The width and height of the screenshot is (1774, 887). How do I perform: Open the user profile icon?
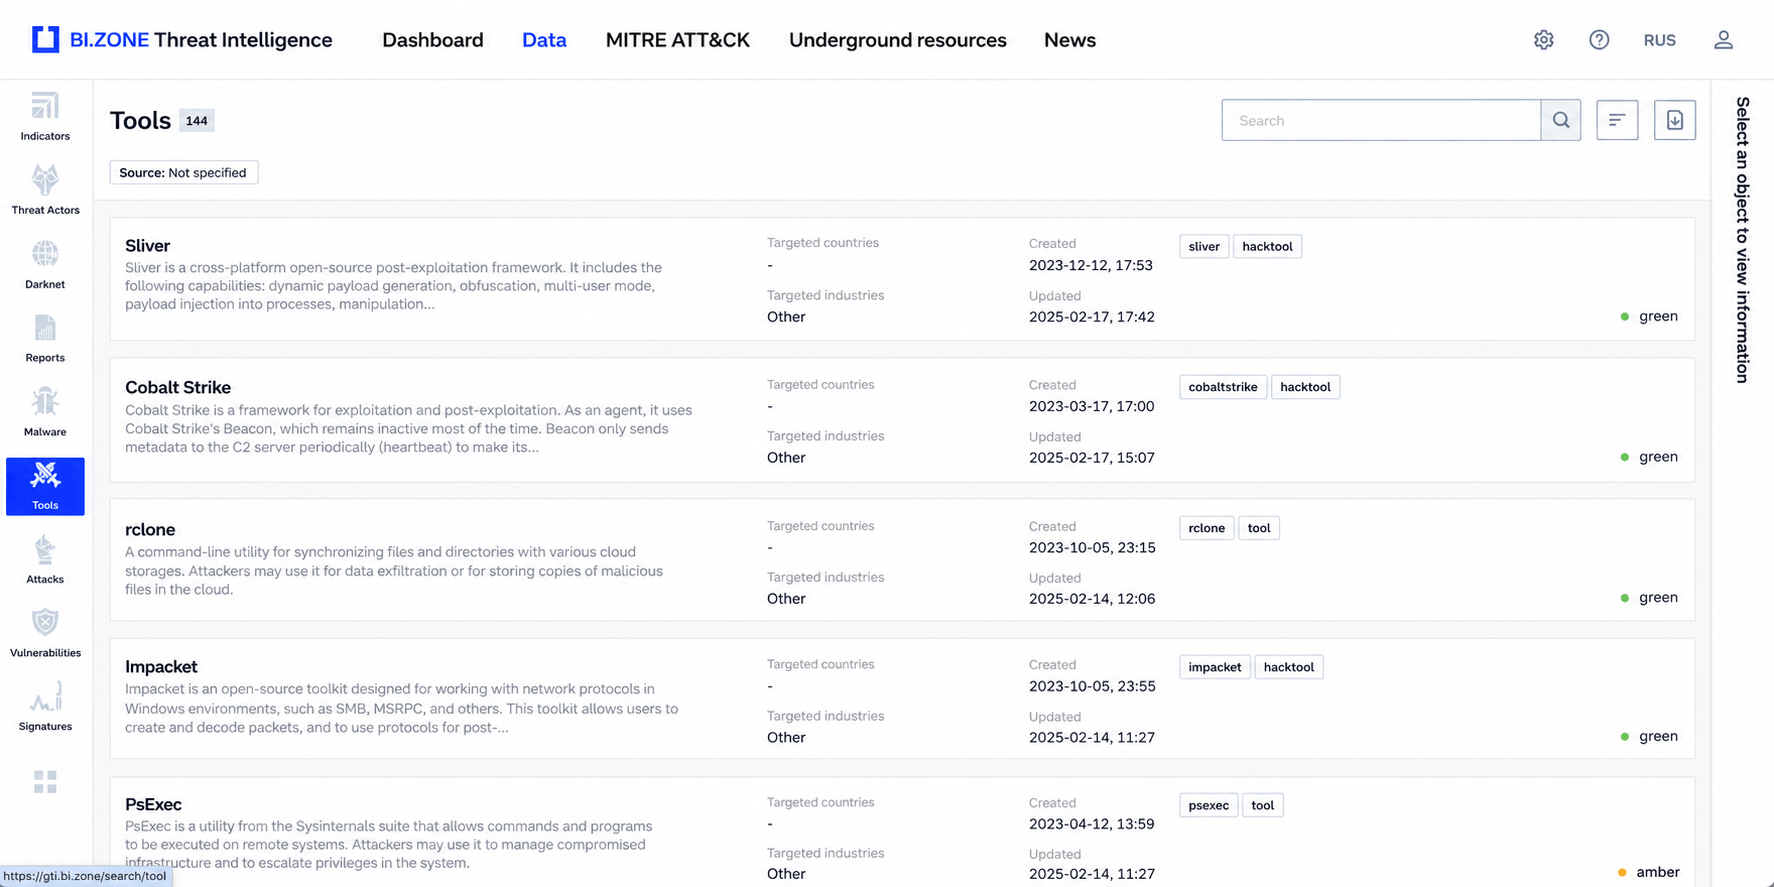(x=1723, y=40)
